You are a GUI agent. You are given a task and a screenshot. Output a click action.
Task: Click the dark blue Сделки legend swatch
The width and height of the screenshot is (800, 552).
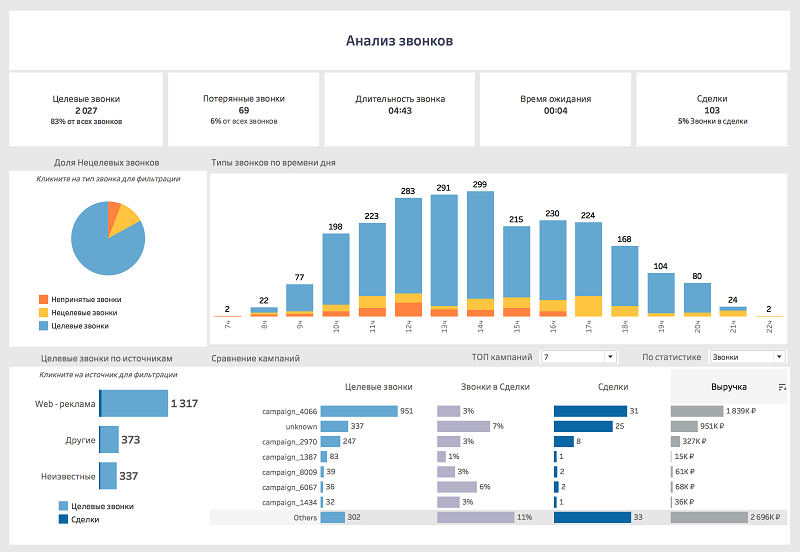coord(63,519)
